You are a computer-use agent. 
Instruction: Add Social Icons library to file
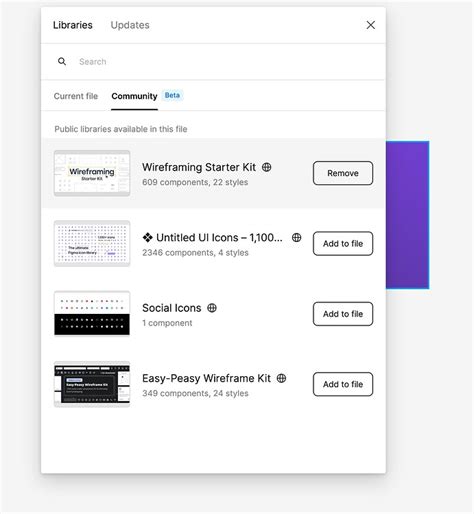(x=343, y=314)
